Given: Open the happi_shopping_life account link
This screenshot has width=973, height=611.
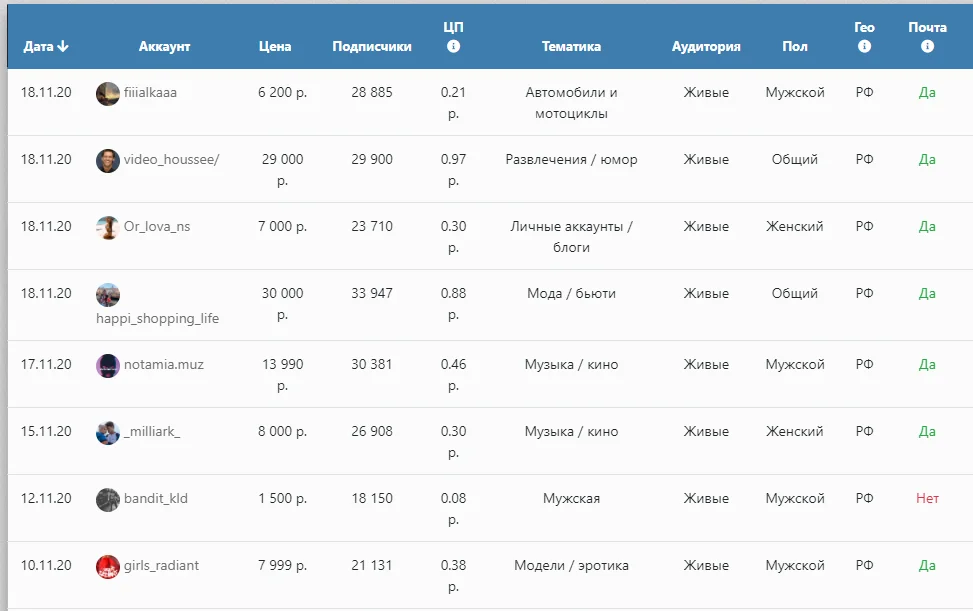Looking at the screenshot, I should pyautogui.click(x=157, y=318).
